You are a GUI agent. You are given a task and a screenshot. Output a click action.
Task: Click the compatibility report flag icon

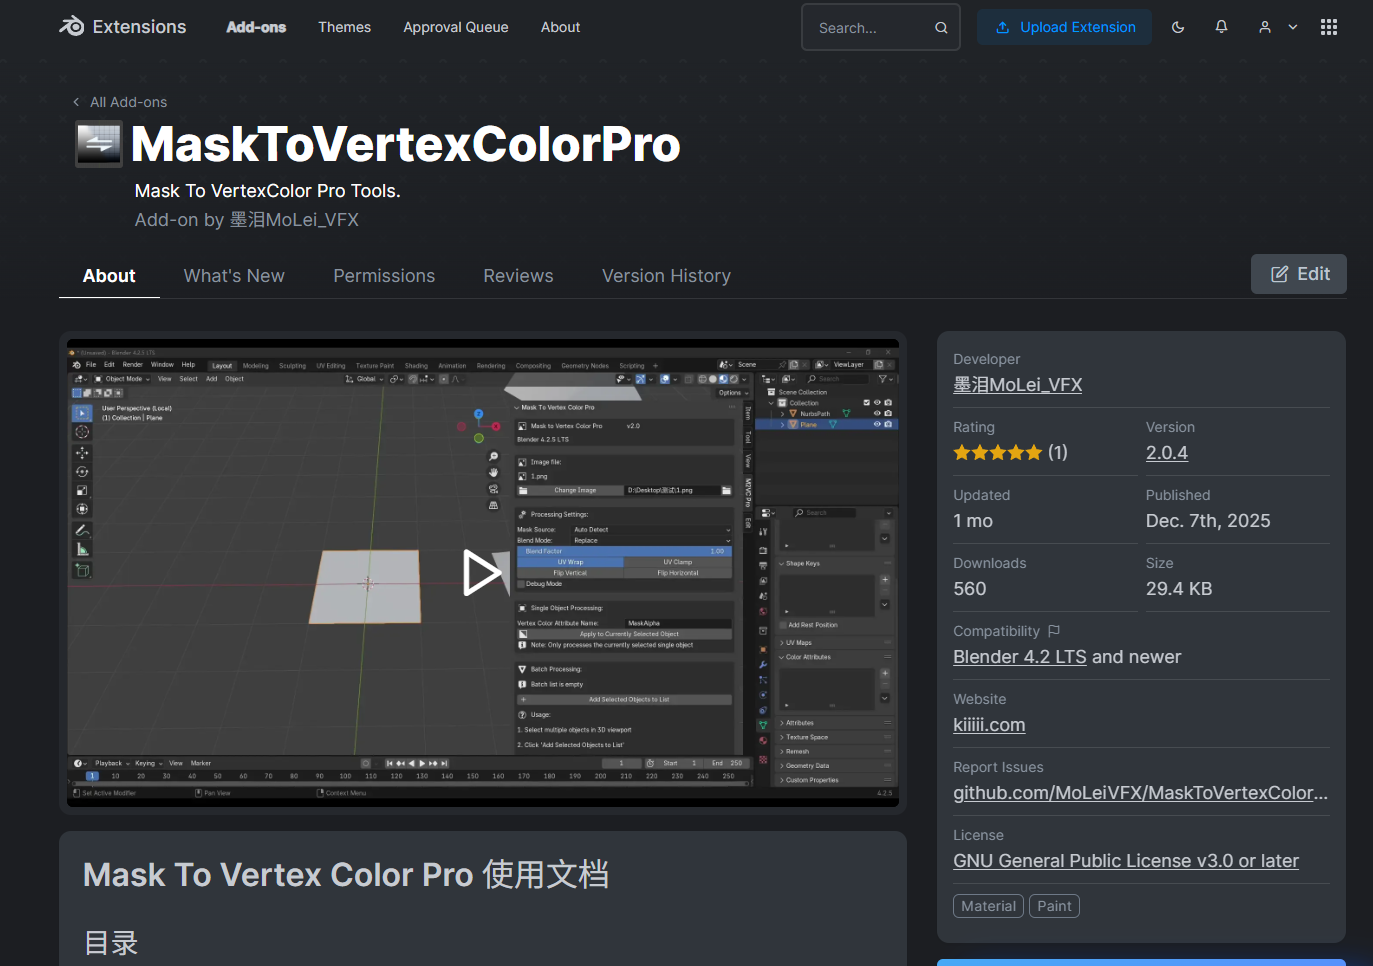click(1054, 631)
